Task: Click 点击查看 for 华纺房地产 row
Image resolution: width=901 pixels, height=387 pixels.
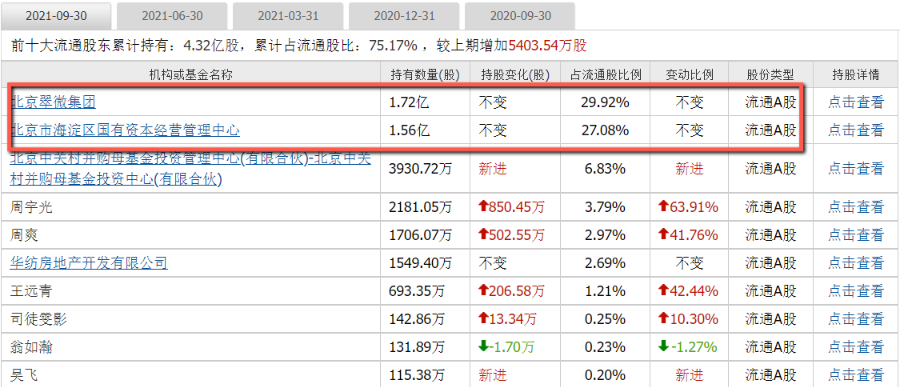Action: pyautogui.click(x=856, y=263)
